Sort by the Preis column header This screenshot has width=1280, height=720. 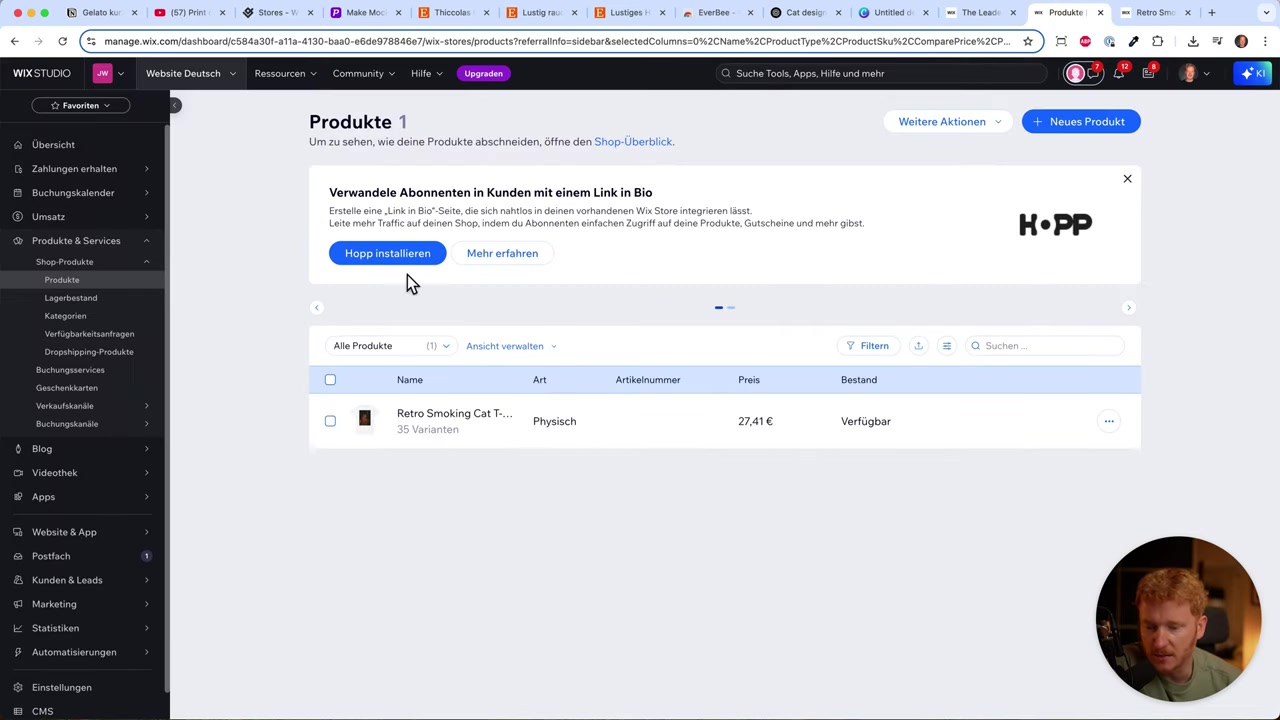tap(749, 380)
